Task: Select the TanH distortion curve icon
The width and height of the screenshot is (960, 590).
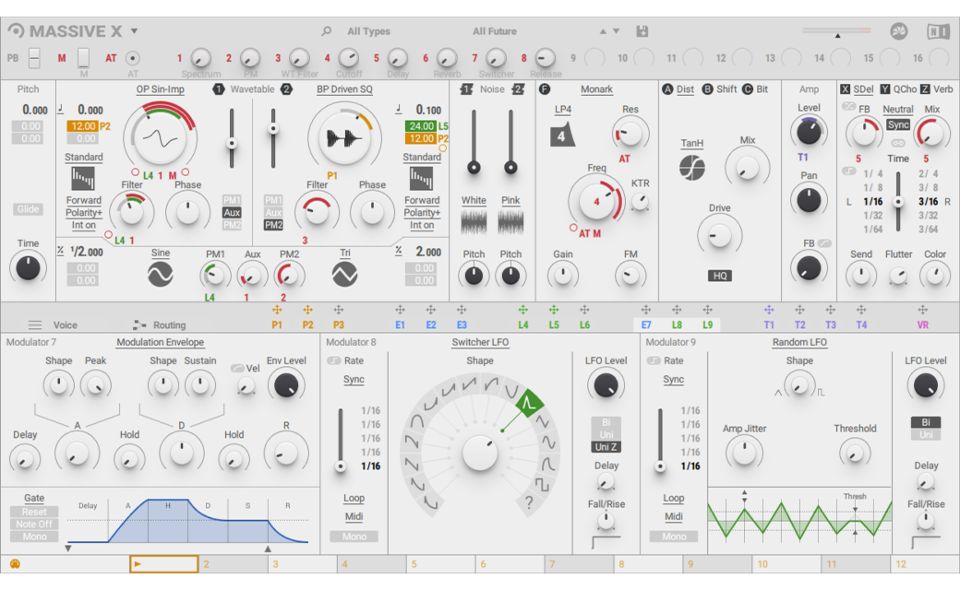Action: (x=692, y=167)
